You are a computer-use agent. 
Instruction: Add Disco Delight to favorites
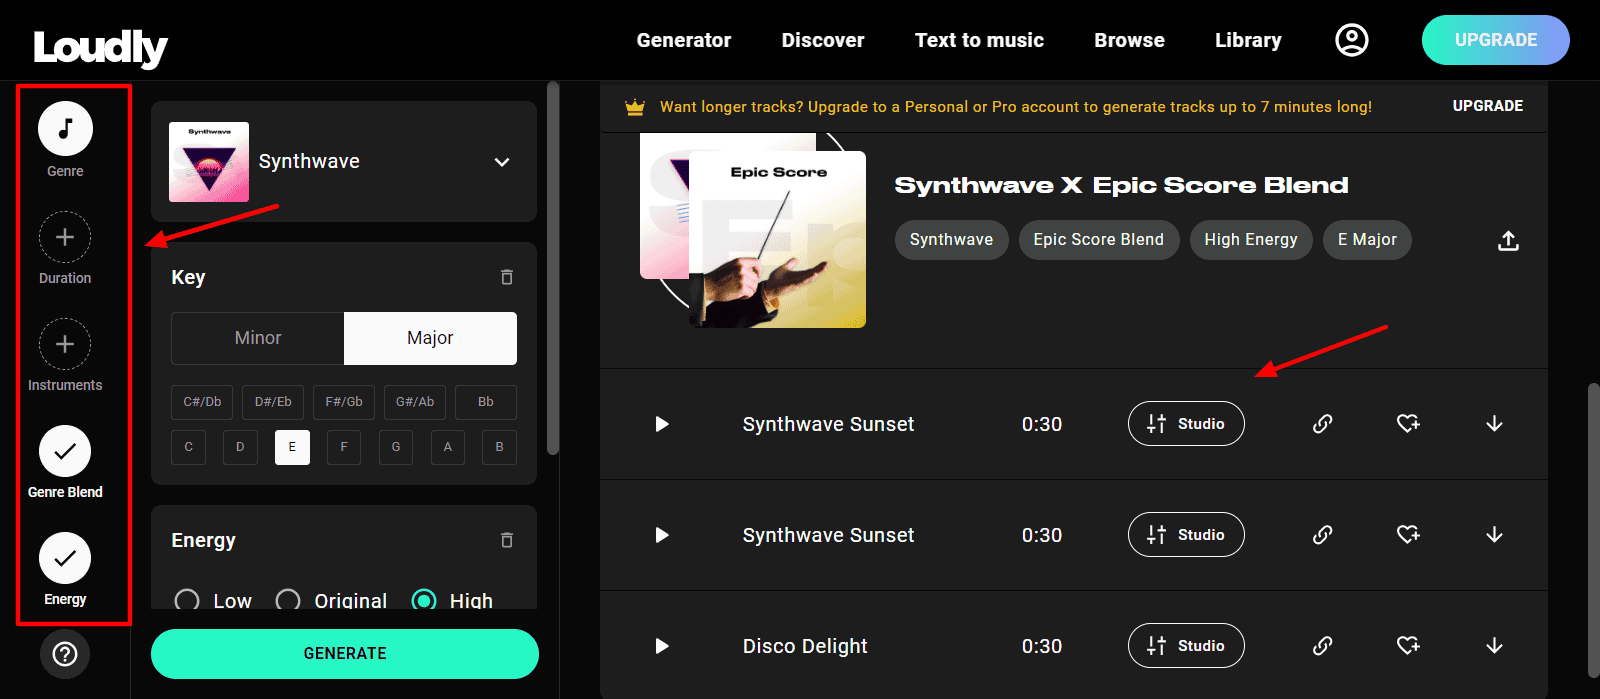pos(1408,646)
